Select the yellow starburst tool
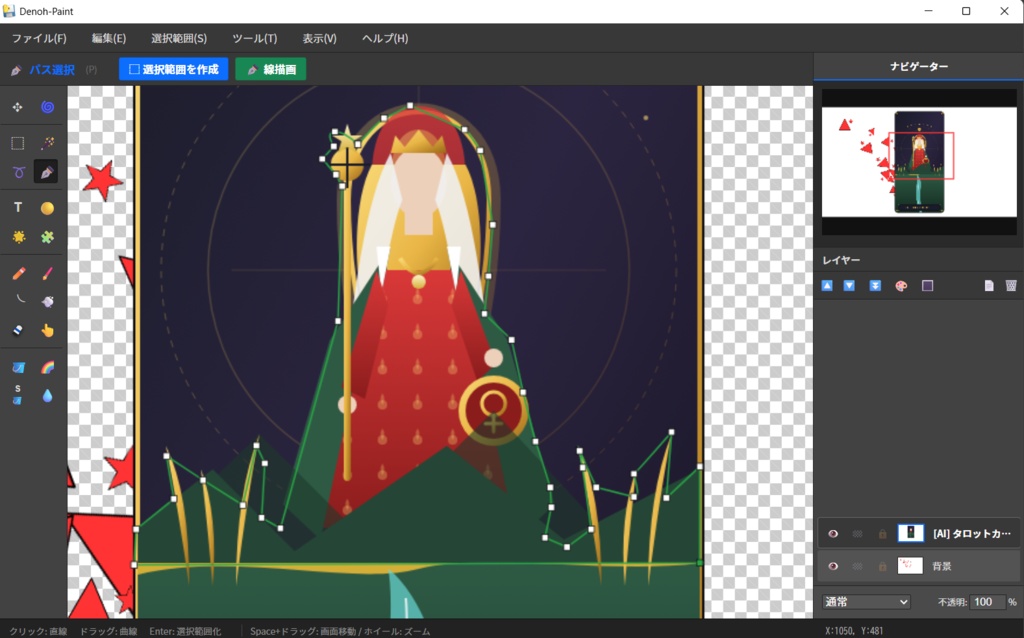Image resolution: width=1024 pixels, height=638 pixels. click(18, 237)
